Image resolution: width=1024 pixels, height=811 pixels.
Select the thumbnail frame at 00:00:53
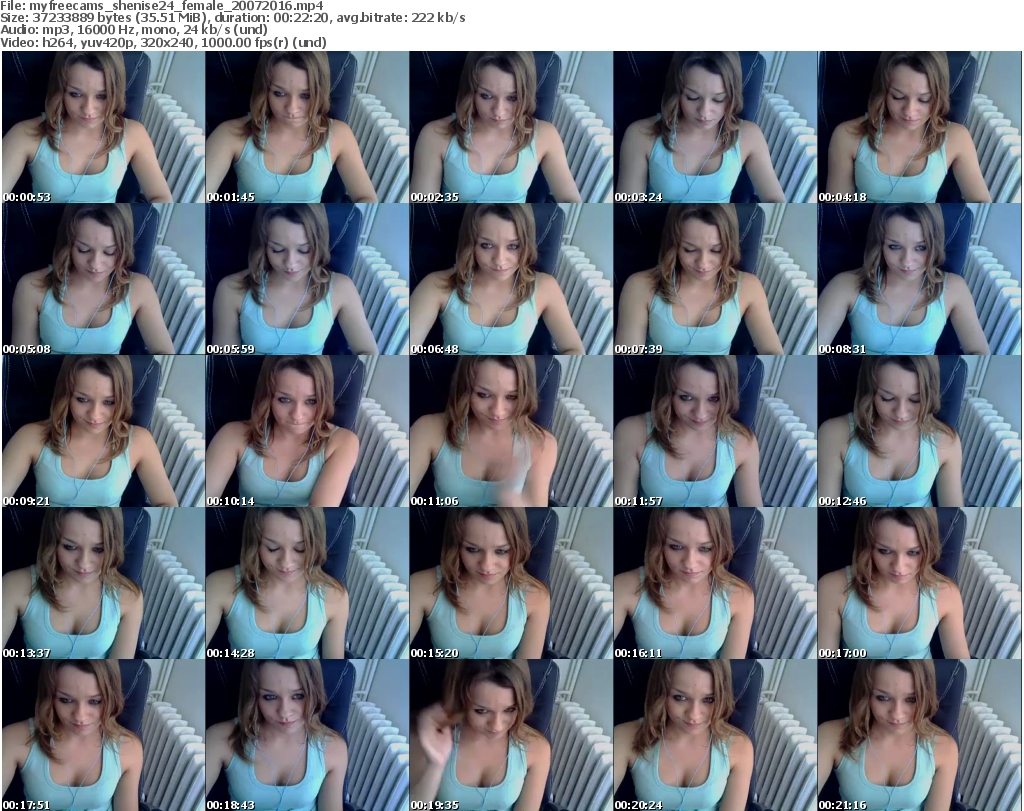pos(103,127)
